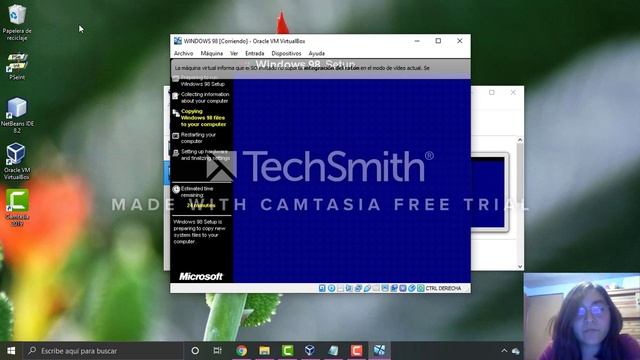This screenshot has width=640, height=360.
Task: Click the shared folders status icon
Action: point(376,288)
